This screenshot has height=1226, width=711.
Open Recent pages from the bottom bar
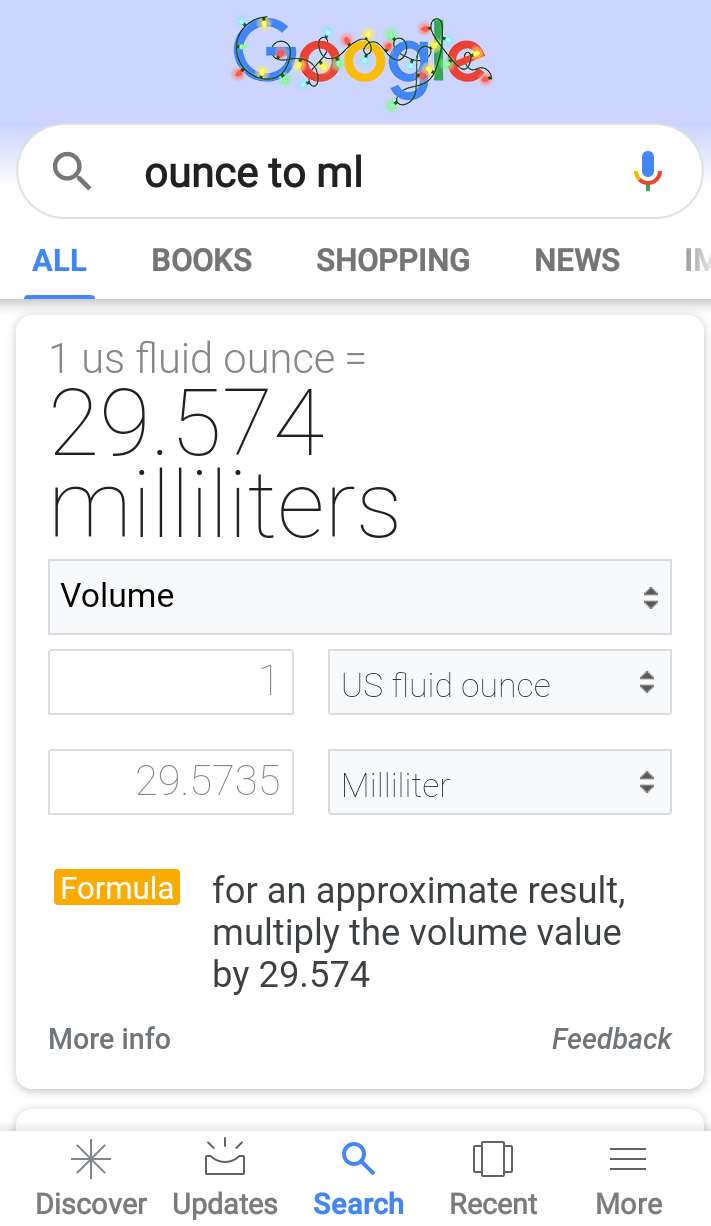tap(493, 1179)
